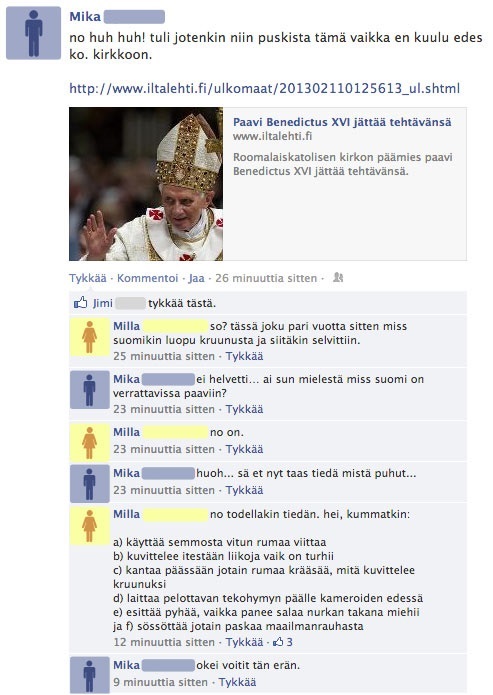Like the 12 minuuttia sitten comment
The width and height of the screenshot is (493, 695).
coord(244,642)
